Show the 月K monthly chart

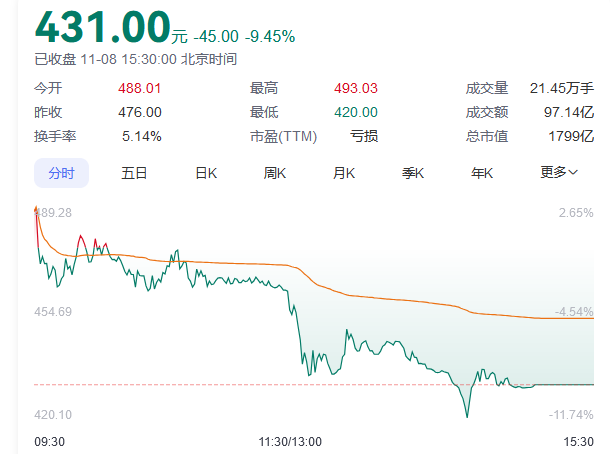point(344,173)
